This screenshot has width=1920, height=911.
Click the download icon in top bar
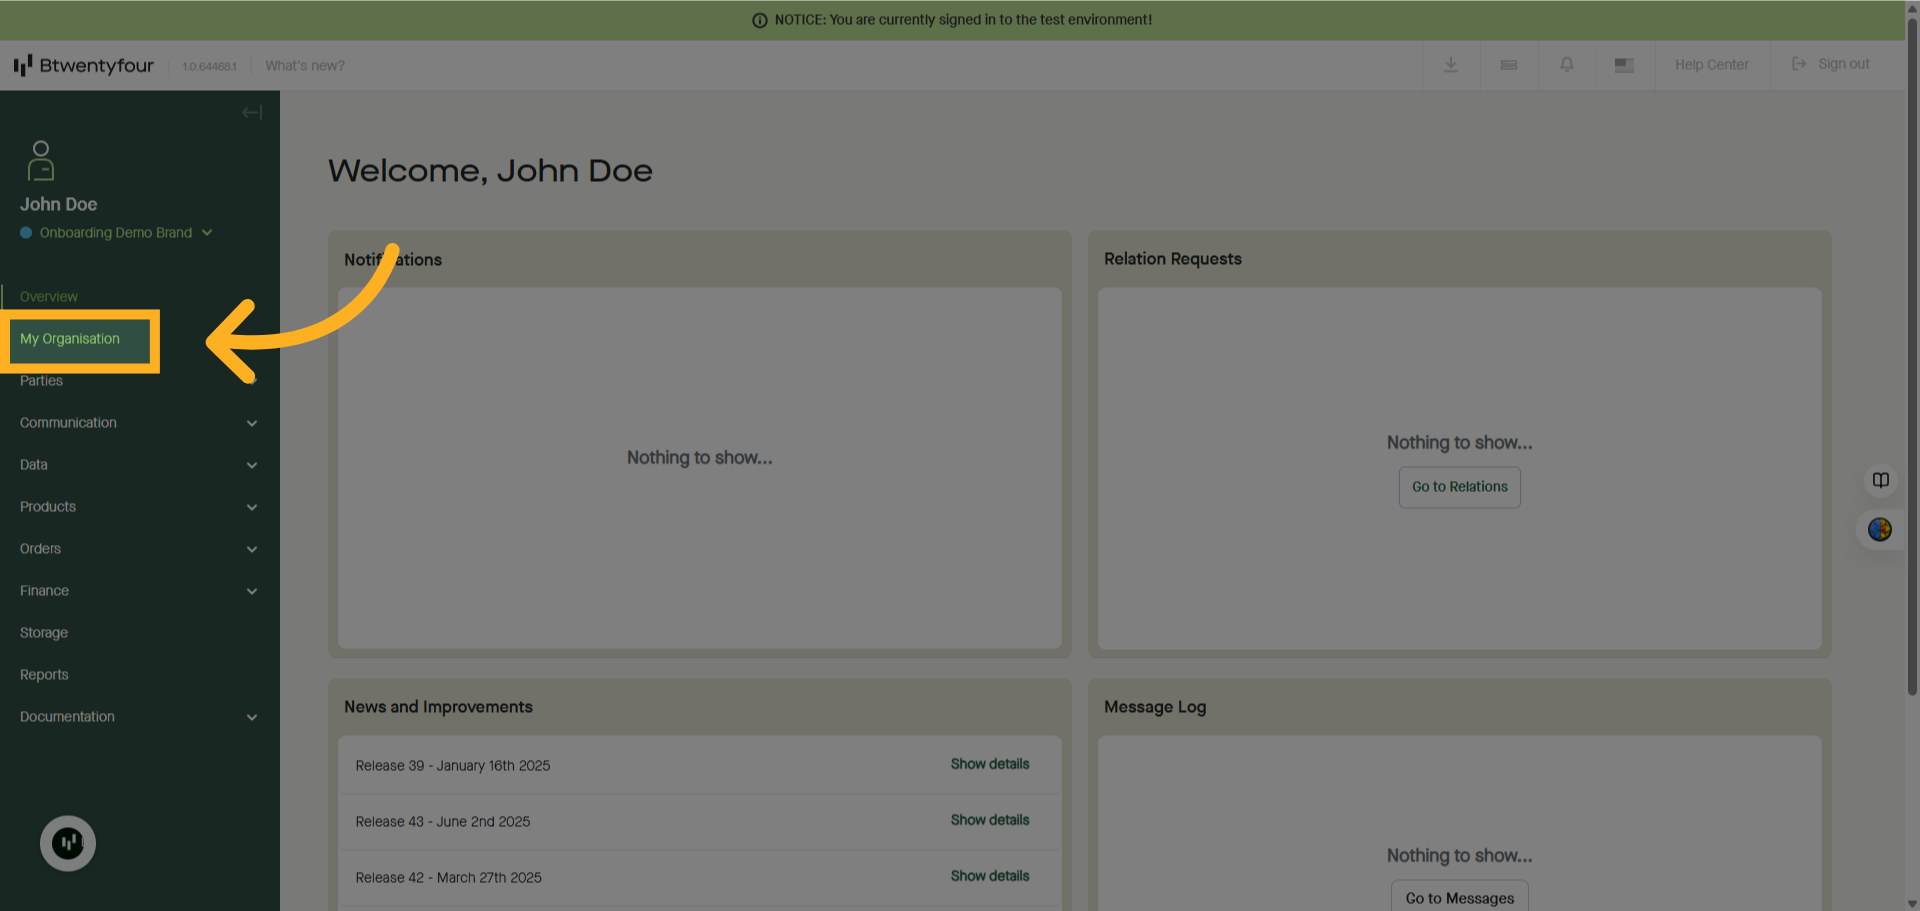[x=1450, y=65]
